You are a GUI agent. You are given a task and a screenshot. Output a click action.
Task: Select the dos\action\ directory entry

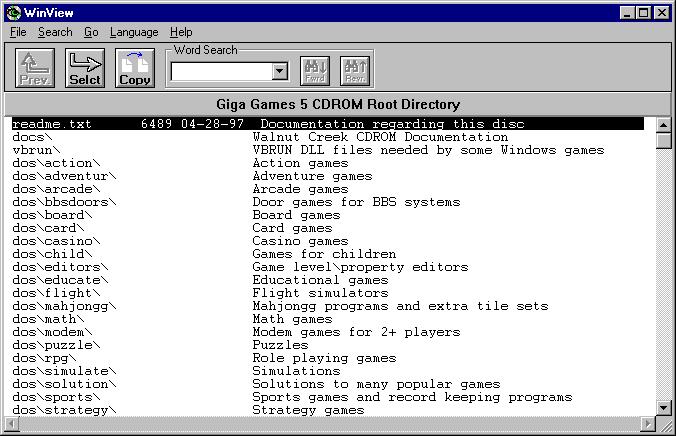(x=57, y=163)
